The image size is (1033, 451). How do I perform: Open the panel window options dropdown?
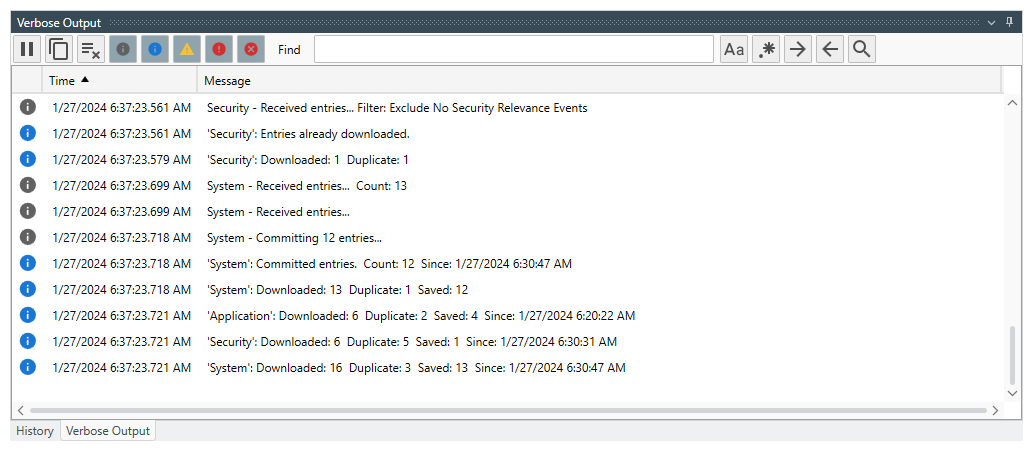point(991,21)
